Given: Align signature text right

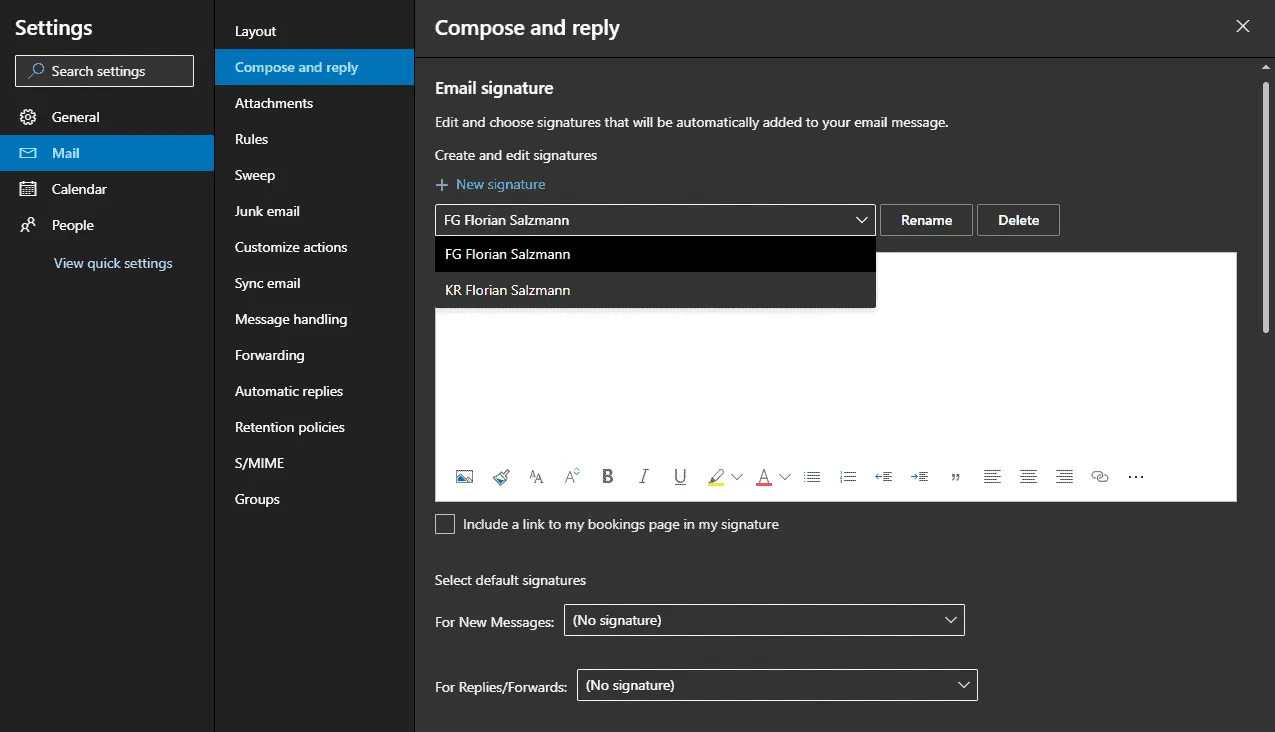Looking at the screenshot, I should coord(1064,477).
